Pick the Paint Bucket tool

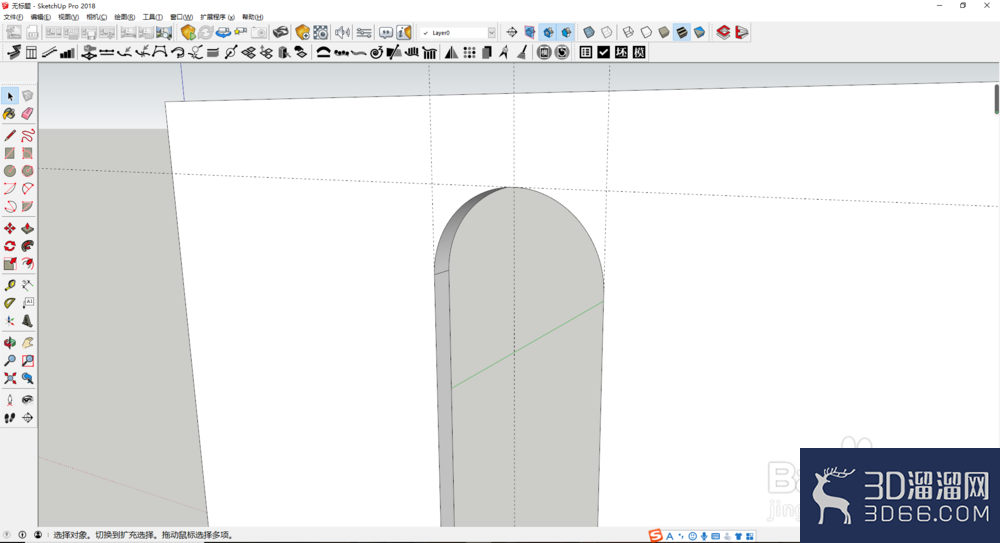point(10,114)
